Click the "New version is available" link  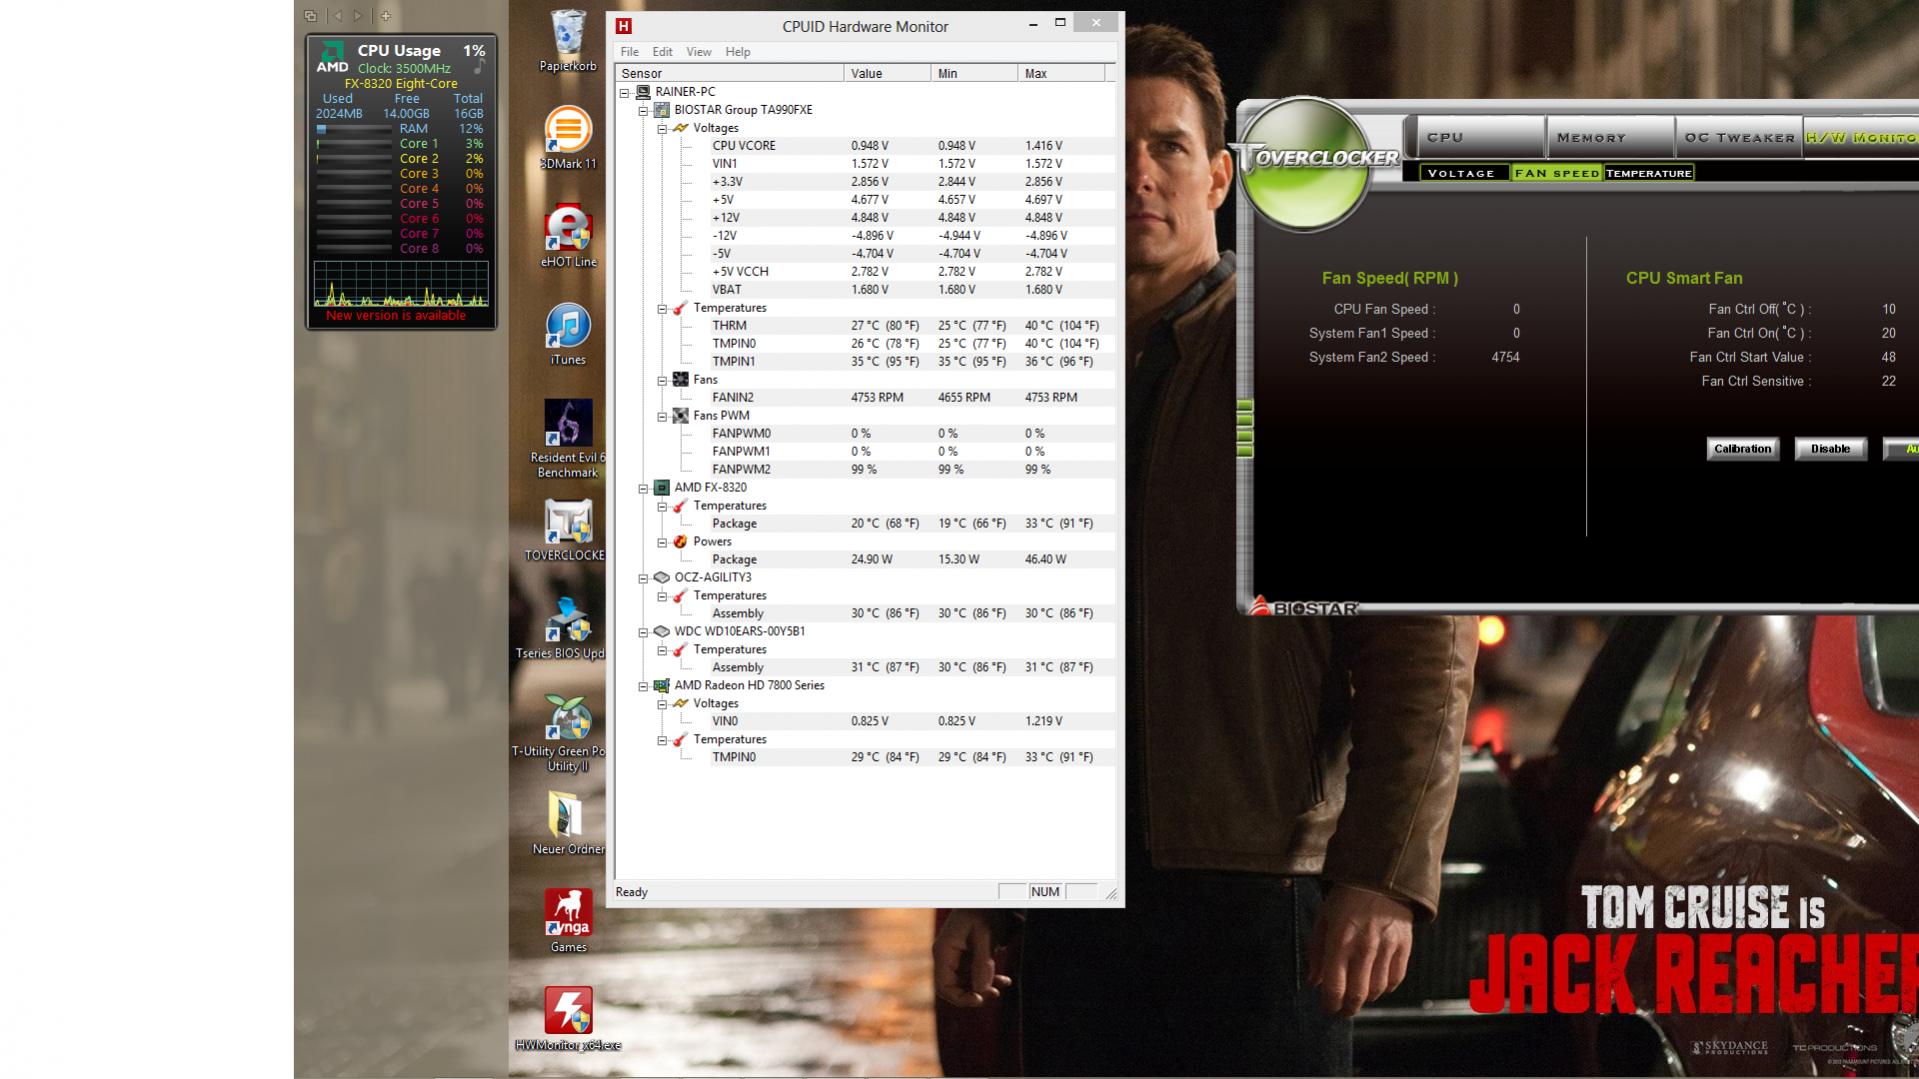(x=396, y=316)
